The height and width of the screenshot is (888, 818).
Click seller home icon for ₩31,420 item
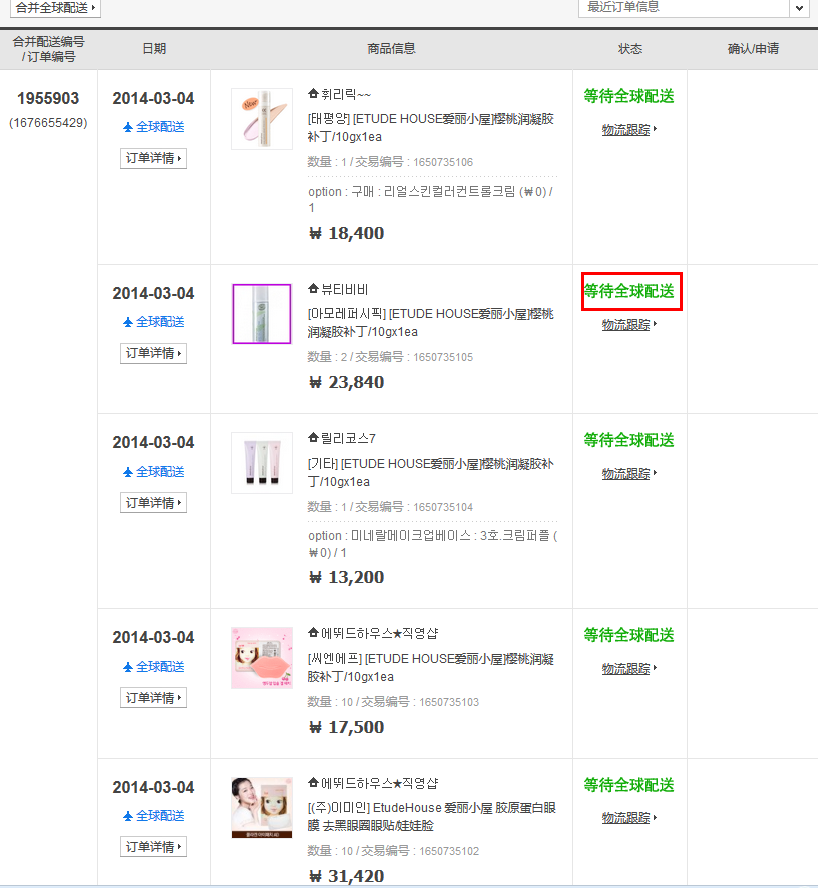pyautogui.click(x=313, y=783)
